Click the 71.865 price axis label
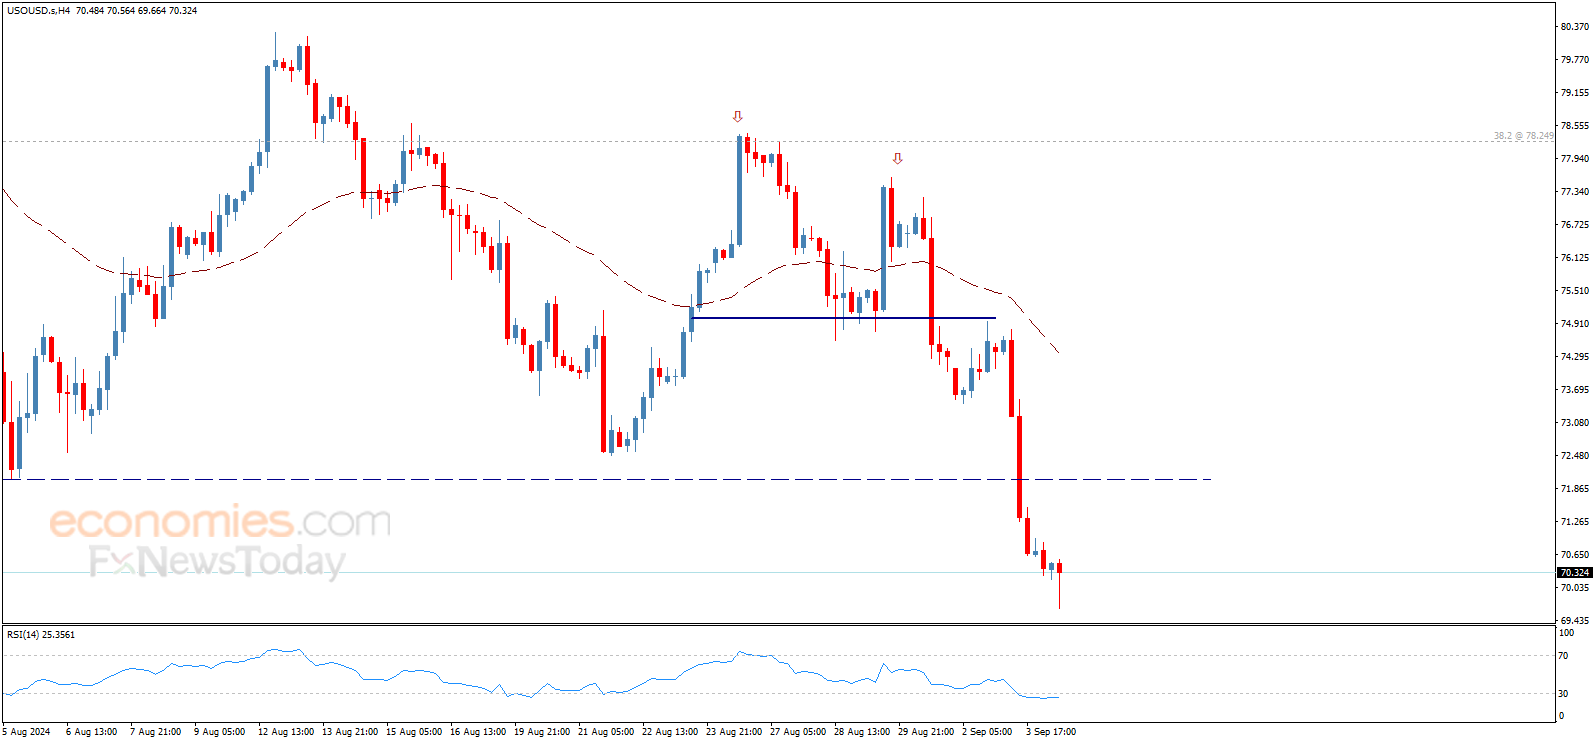1596x743 pixels. coord(1575,489)
